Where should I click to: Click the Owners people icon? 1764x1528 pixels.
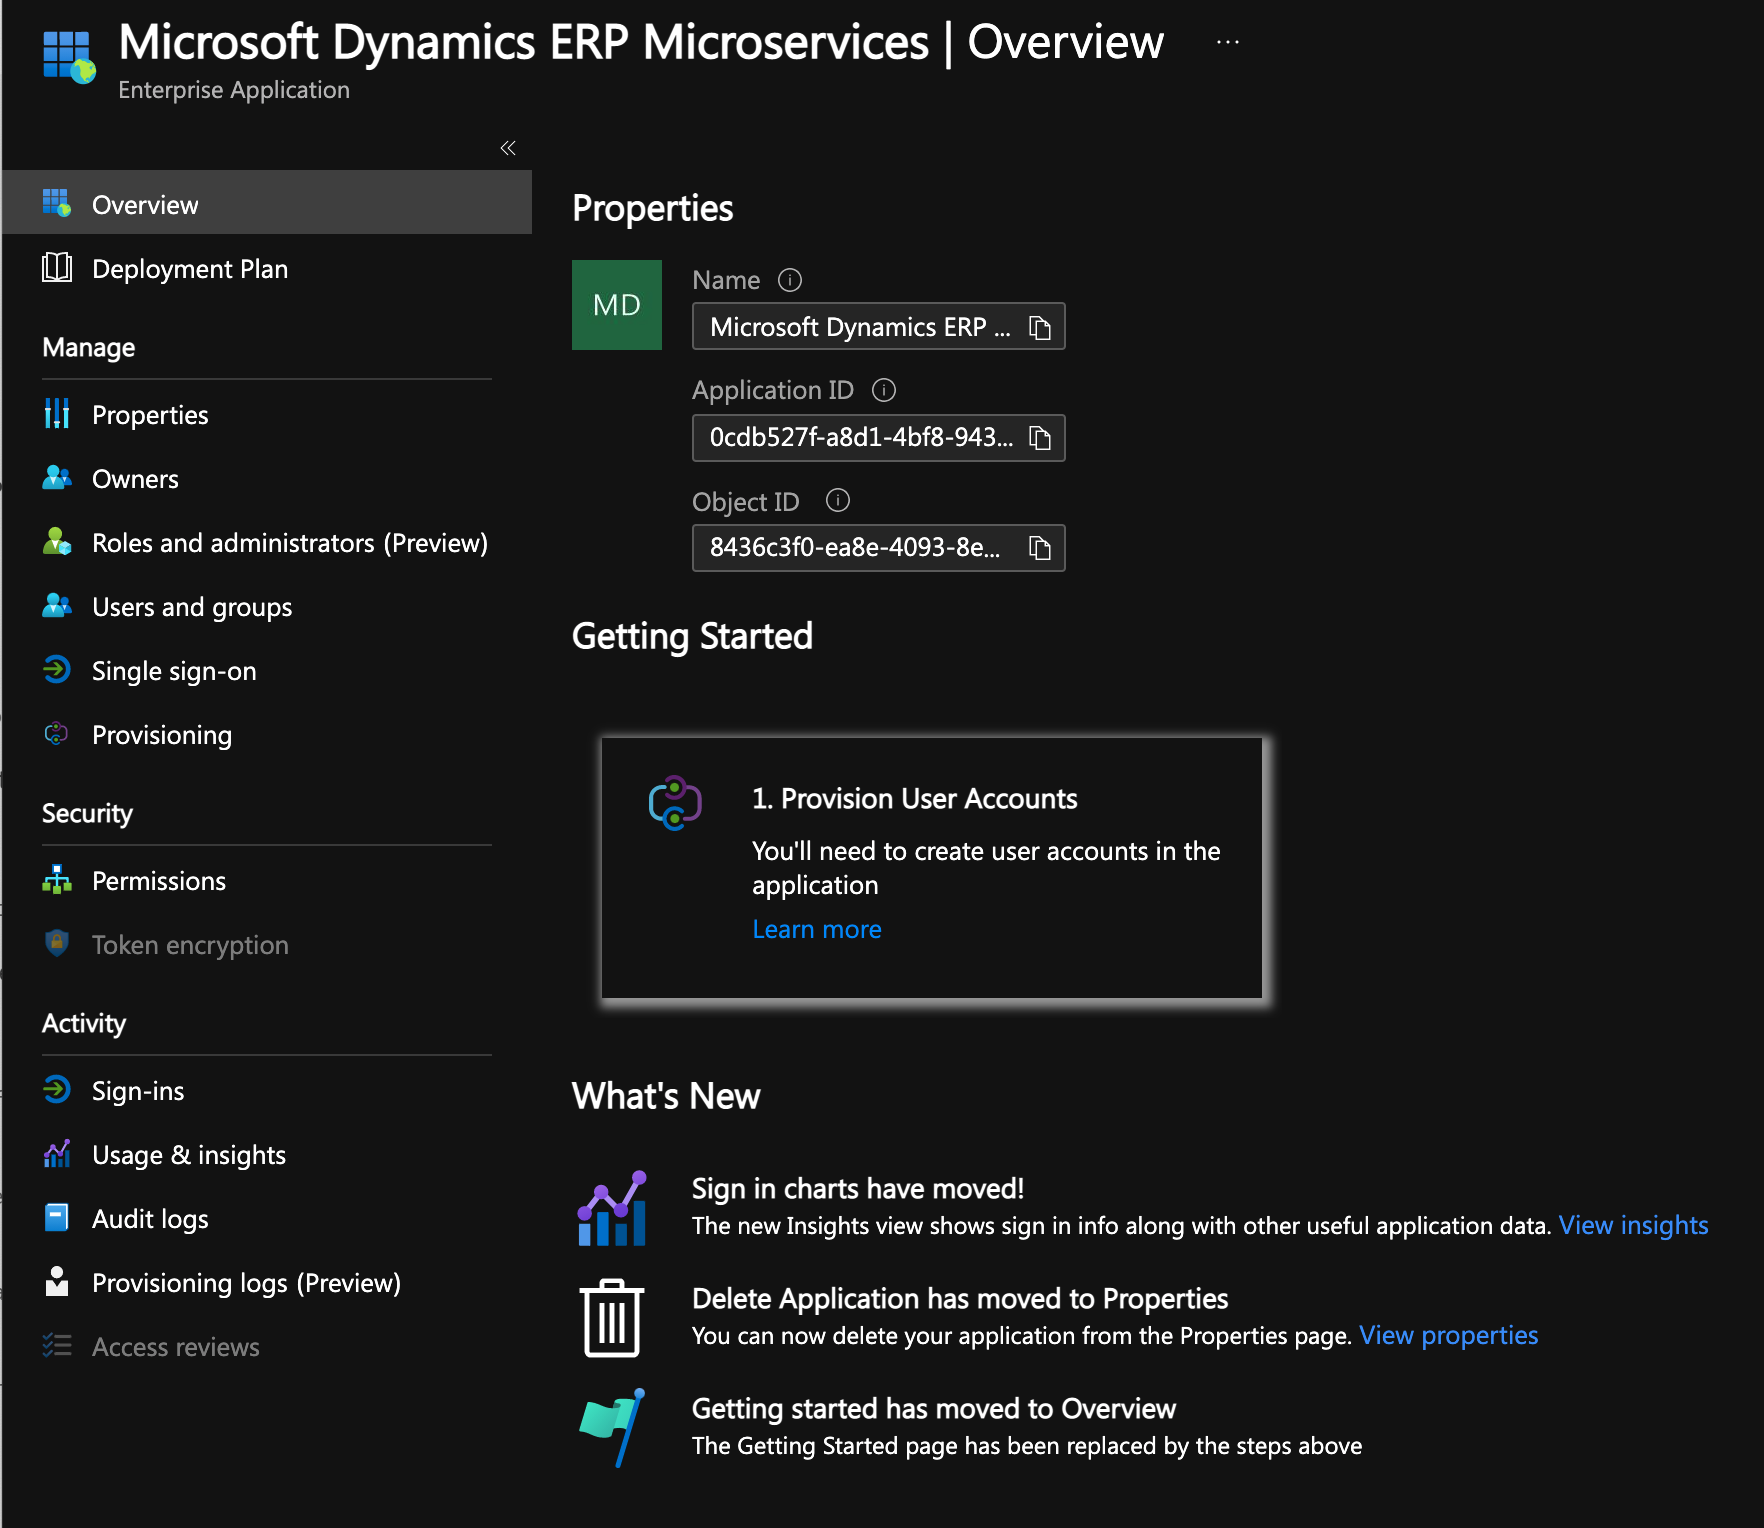pos(57,478)
